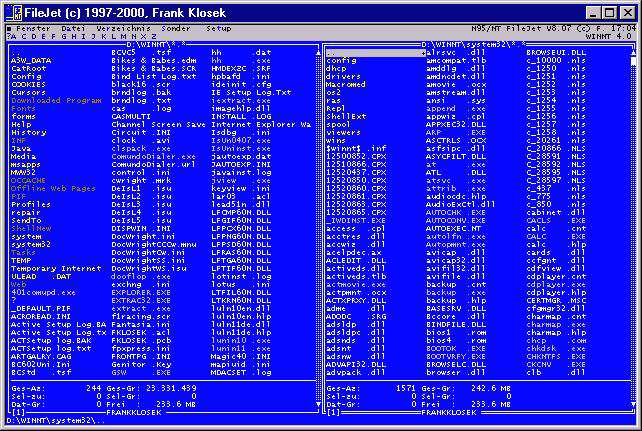Screen dimensions: 642x431
Task: Select Profiles folder
Action: [31, 204]
